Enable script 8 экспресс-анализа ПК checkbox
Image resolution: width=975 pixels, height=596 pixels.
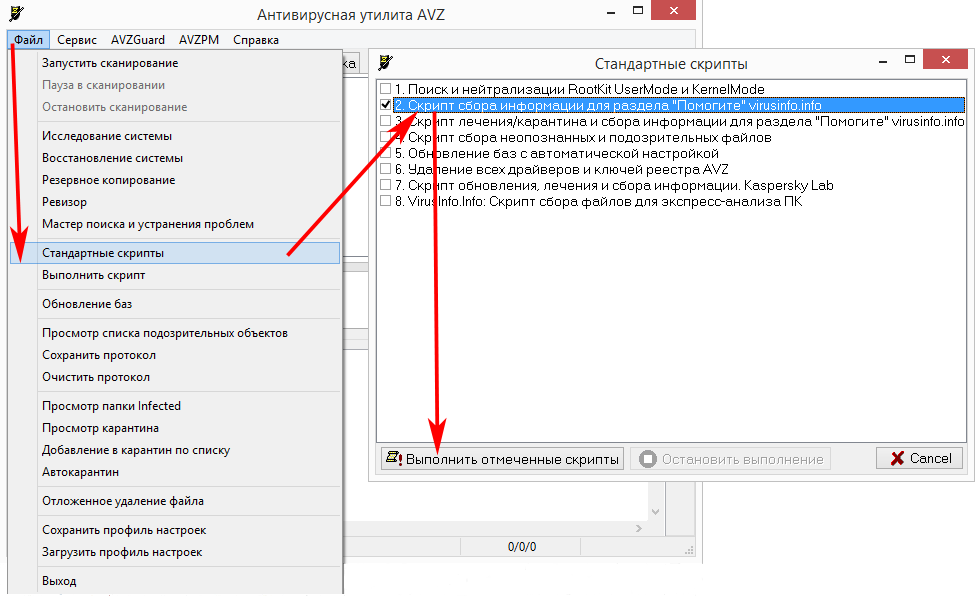[386, 201]
